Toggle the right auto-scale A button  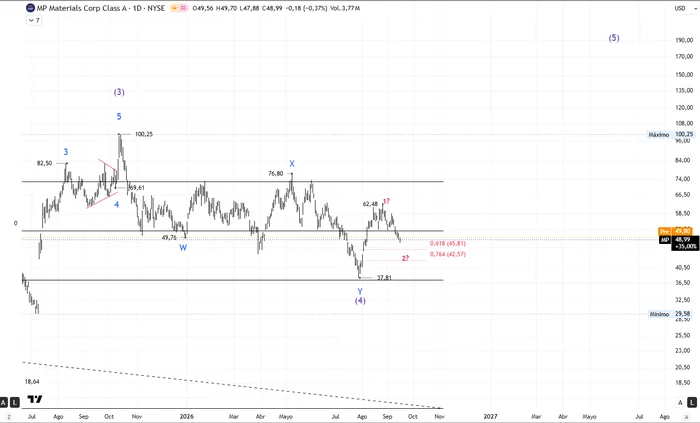click(680, 402)
